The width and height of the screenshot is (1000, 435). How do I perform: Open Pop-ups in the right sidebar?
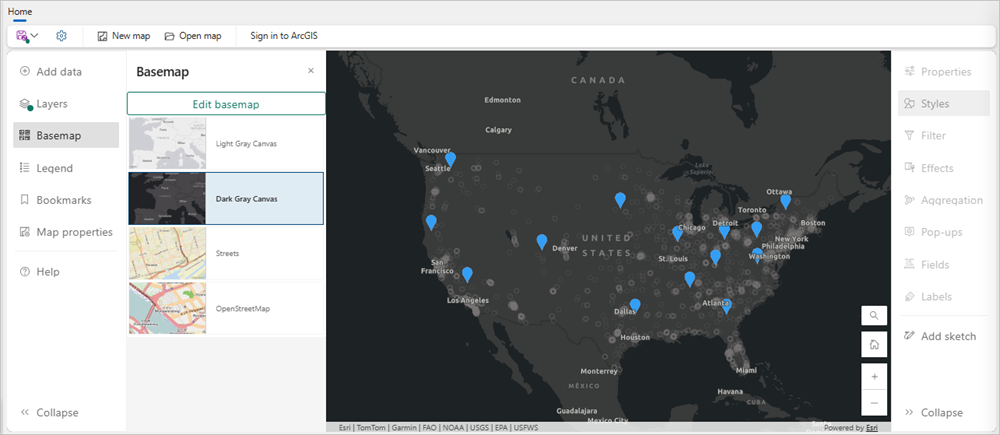click(944, 232)
